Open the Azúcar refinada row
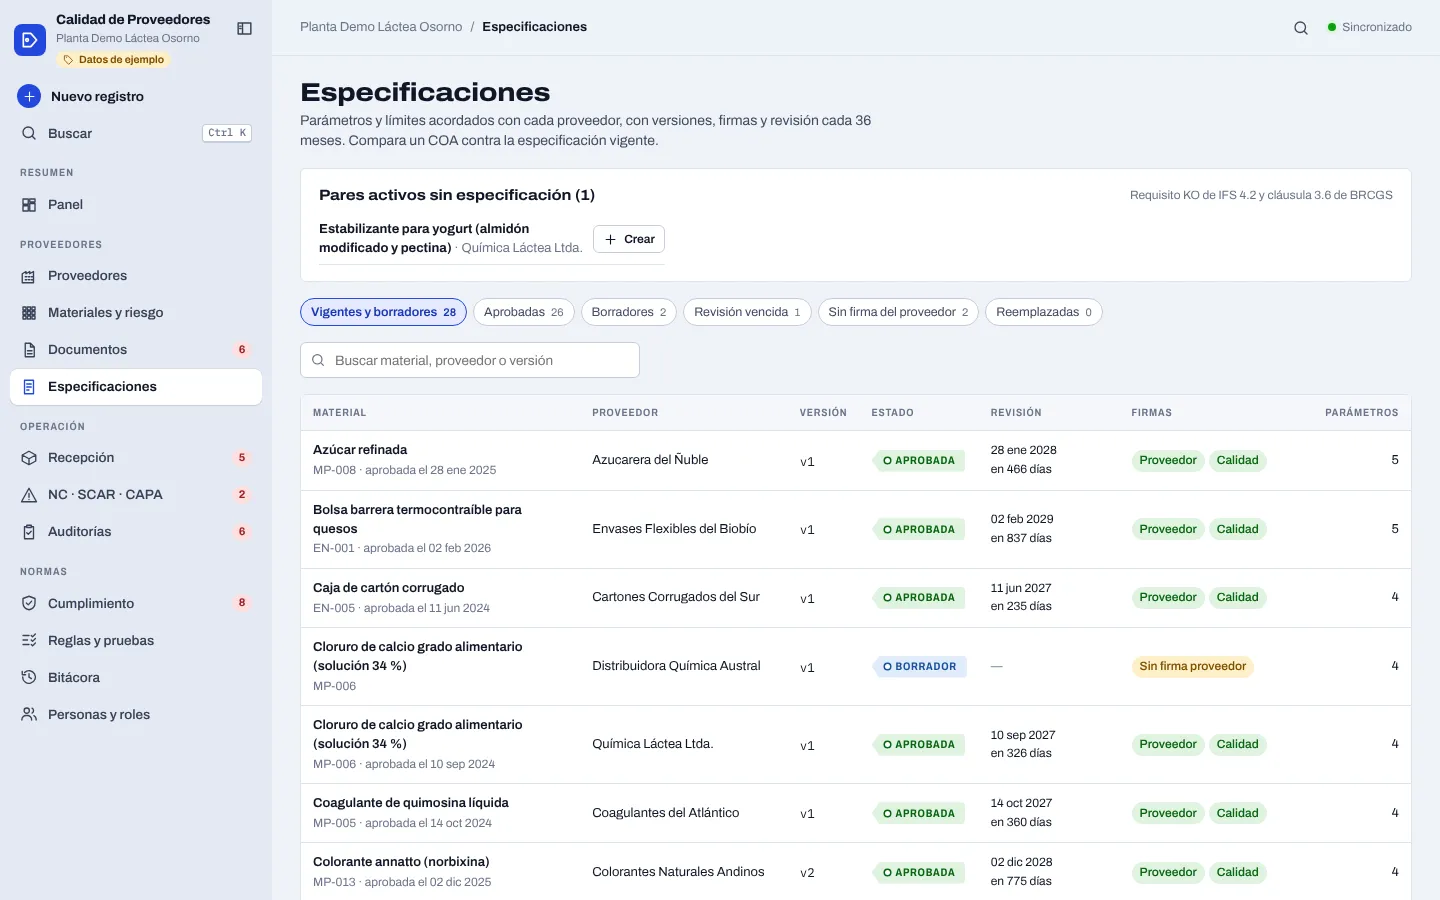The width and height of the screenshot is (1440, 900). point(856,460)
